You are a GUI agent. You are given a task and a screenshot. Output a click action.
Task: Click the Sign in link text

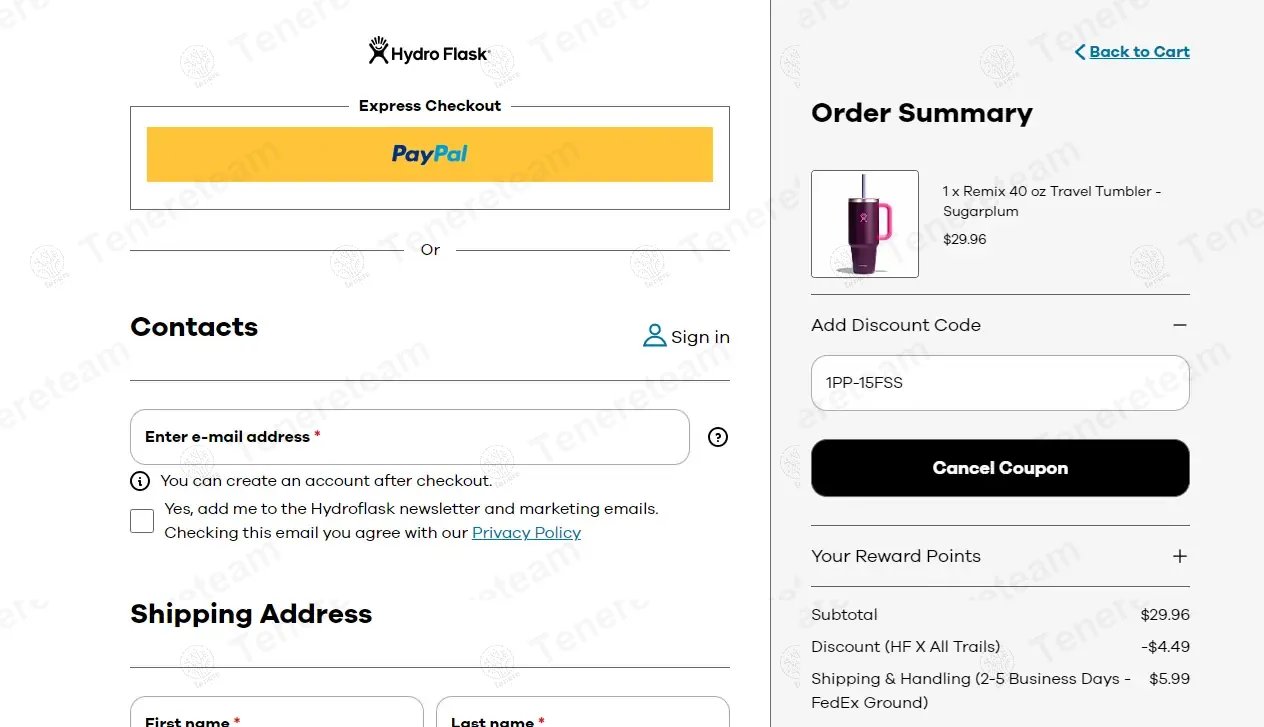pyautogui.click(x=700, y=337)
